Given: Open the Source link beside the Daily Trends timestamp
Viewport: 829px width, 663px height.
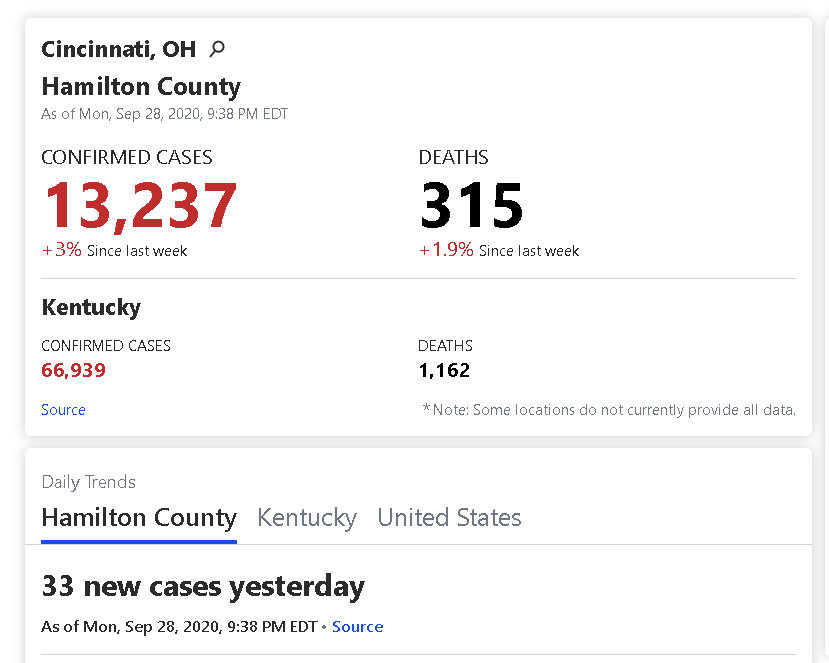Looking at the screenshot, I should pyautogui.click(x=357, y=627).
